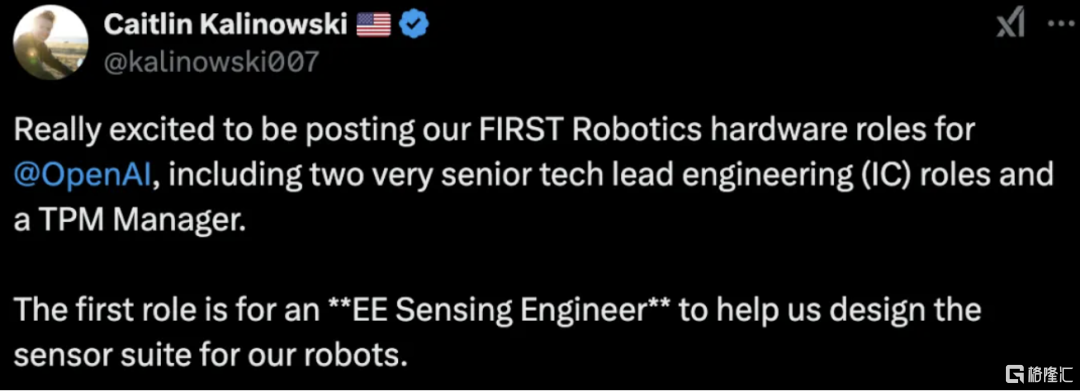This screenshot has height=391, width=1080.
Task: Open the three-dot more options menu
Action: [1056, 25]
